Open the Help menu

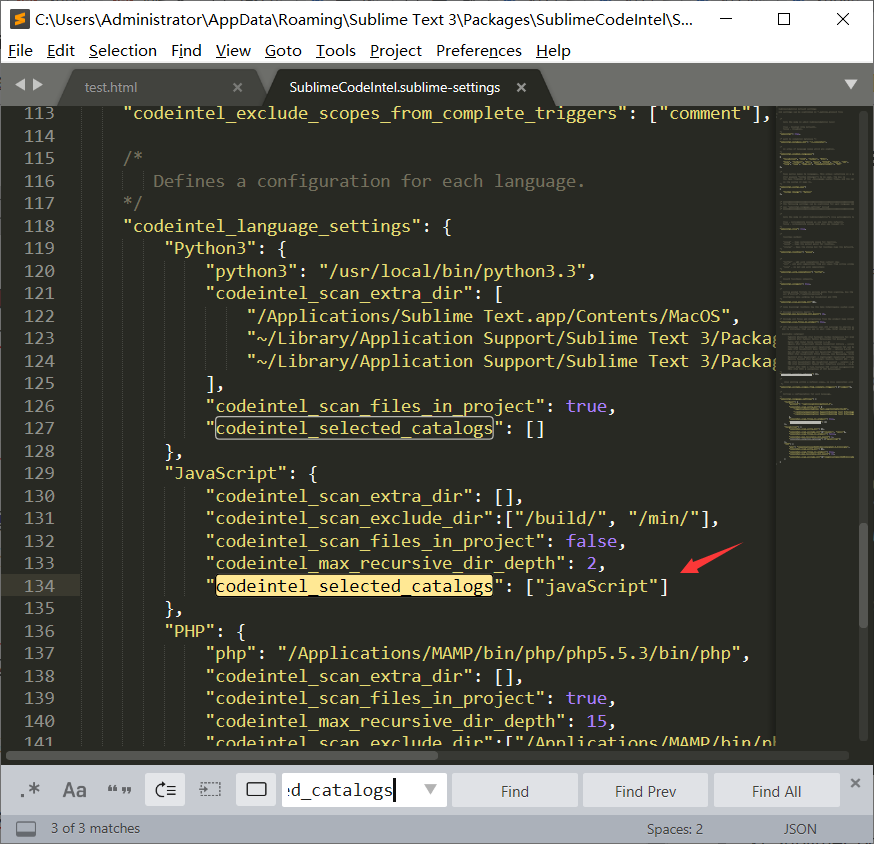click(x=553, y=51)
